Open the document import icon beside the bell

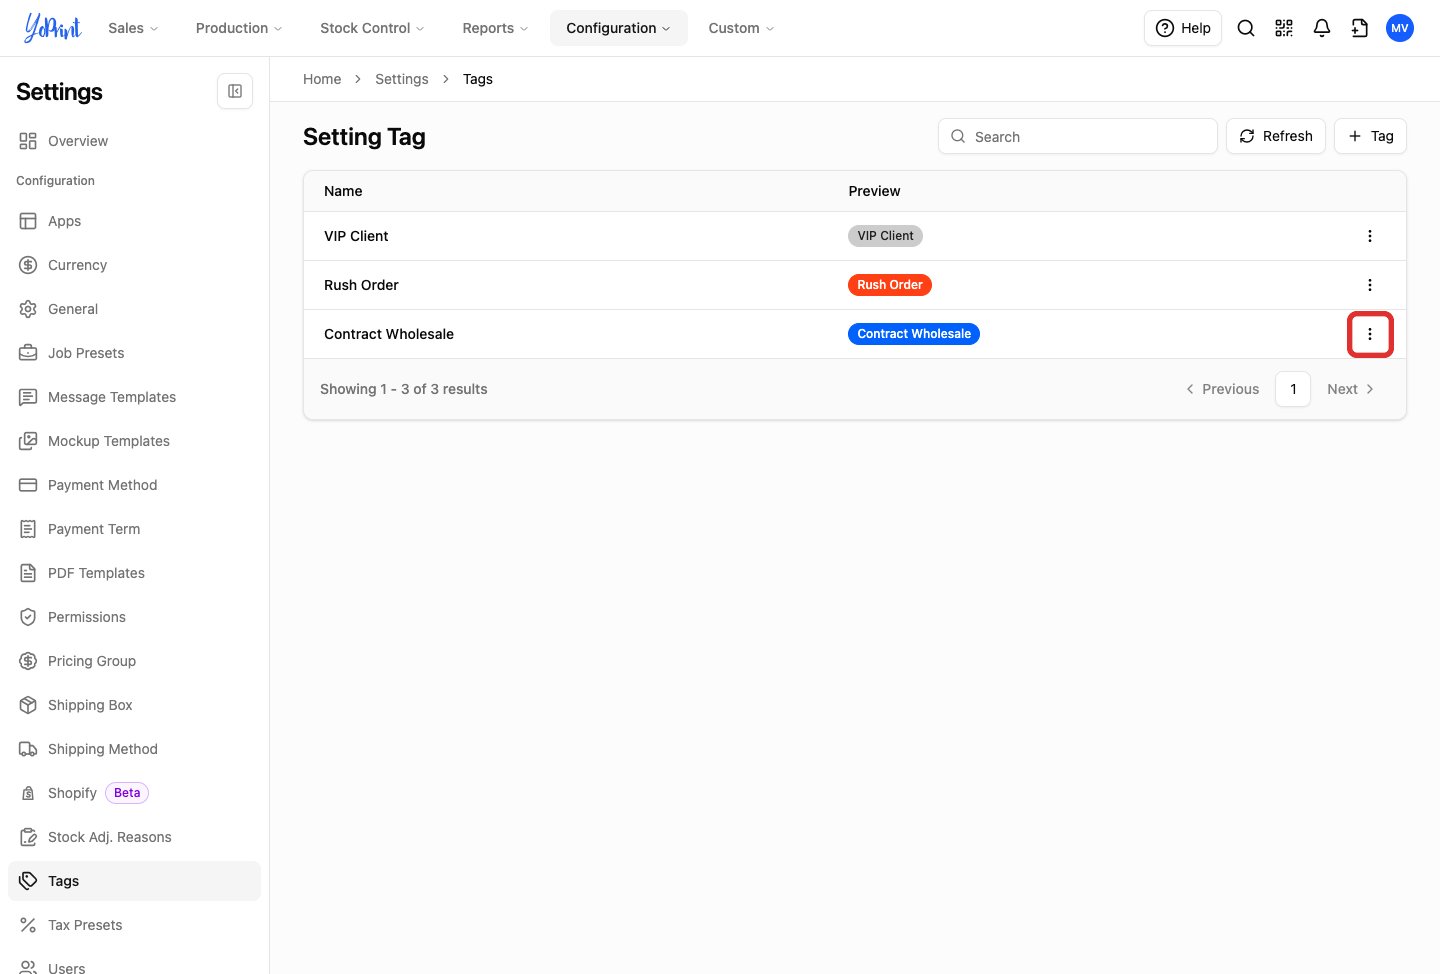coord(1360,28)
